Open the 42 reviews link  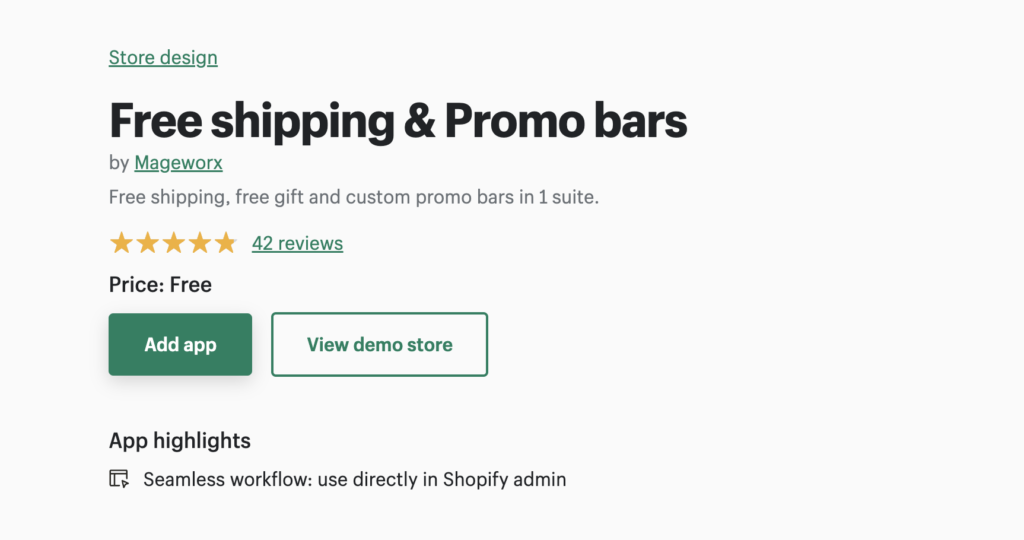coord(297,243)
